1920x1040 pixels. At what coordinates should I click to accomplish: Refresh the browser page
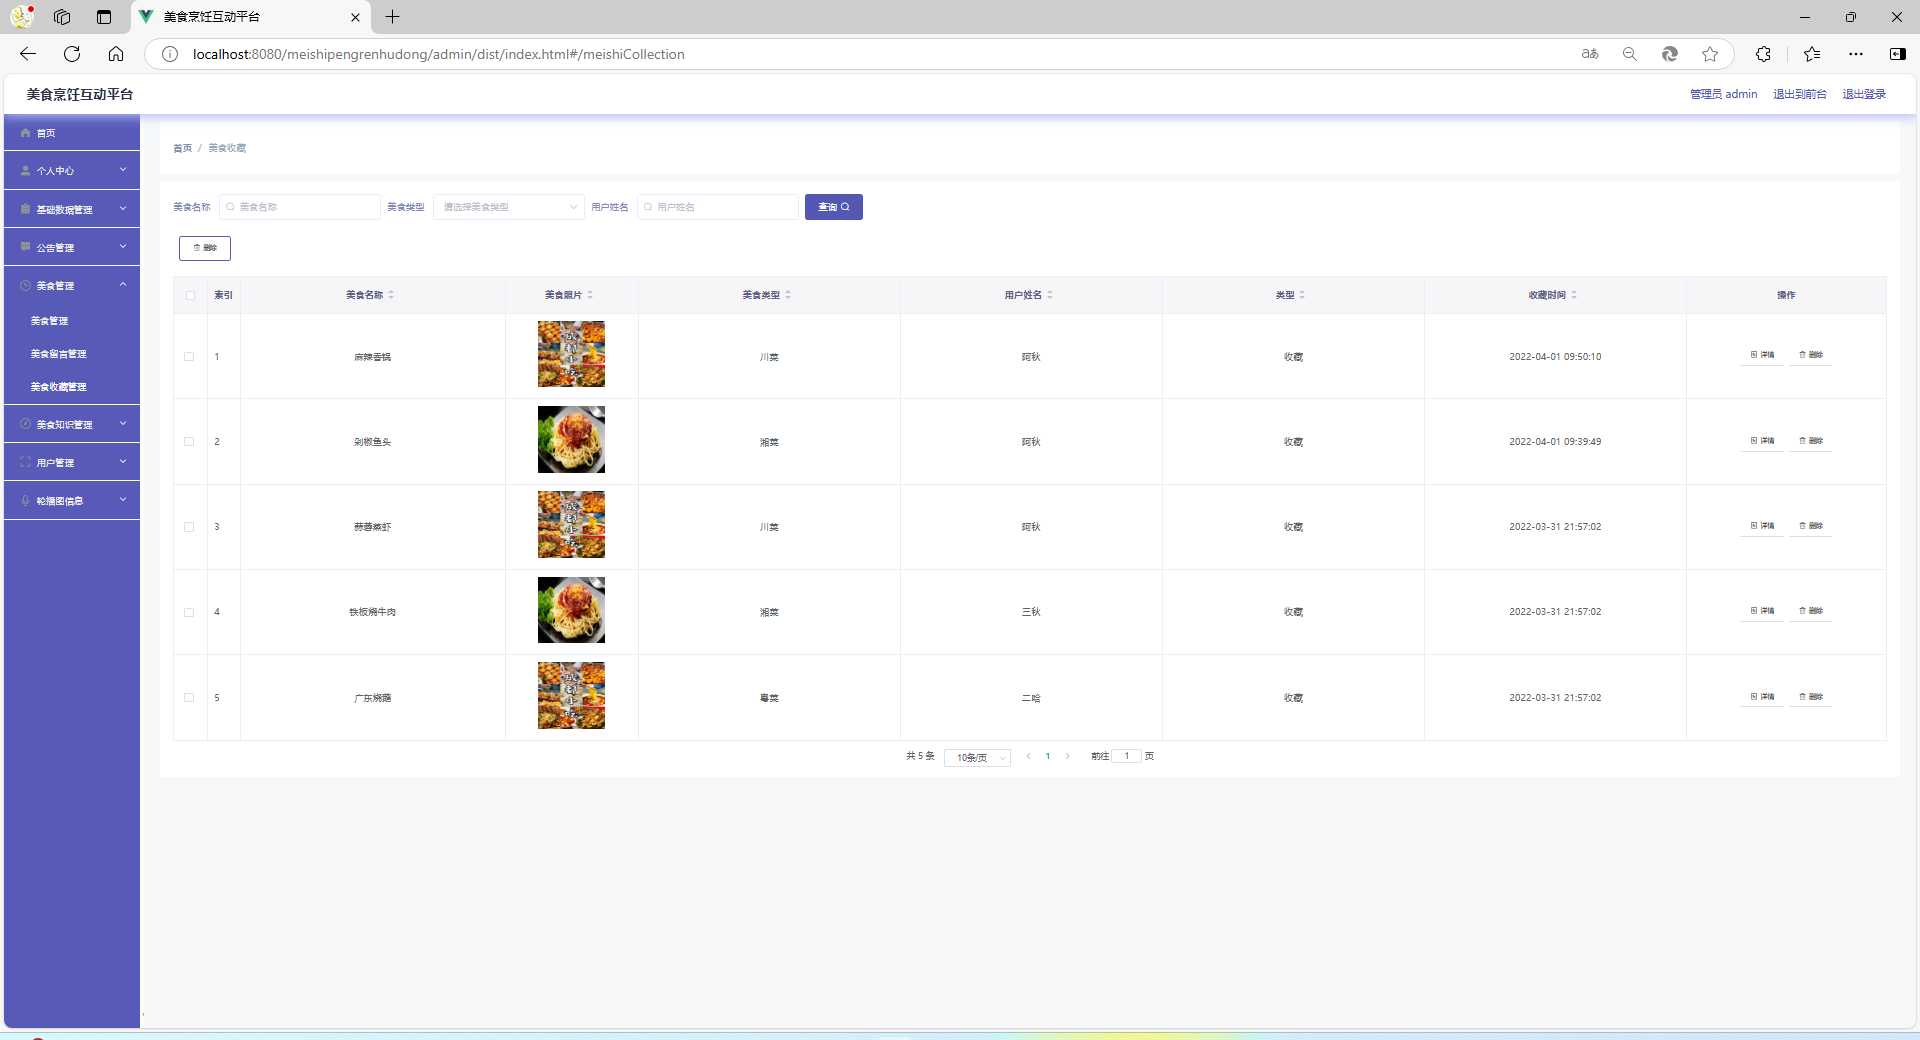click(x=72, y=54)
